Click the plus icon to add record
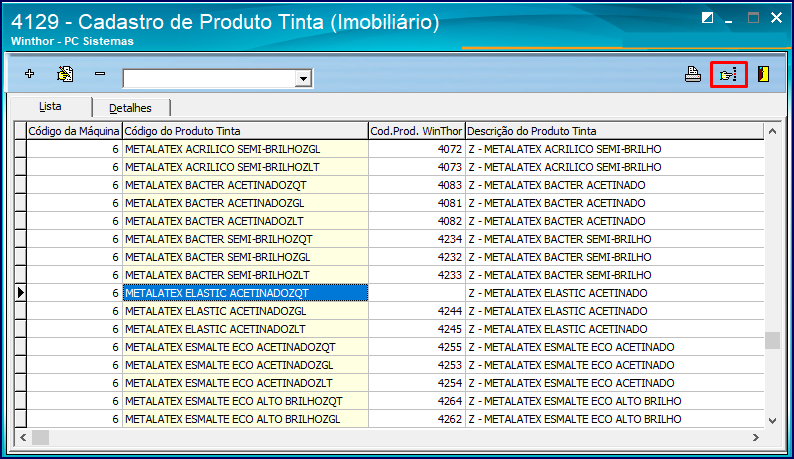The height and width of the screenshot is (459, 794). tap(29, 74)
